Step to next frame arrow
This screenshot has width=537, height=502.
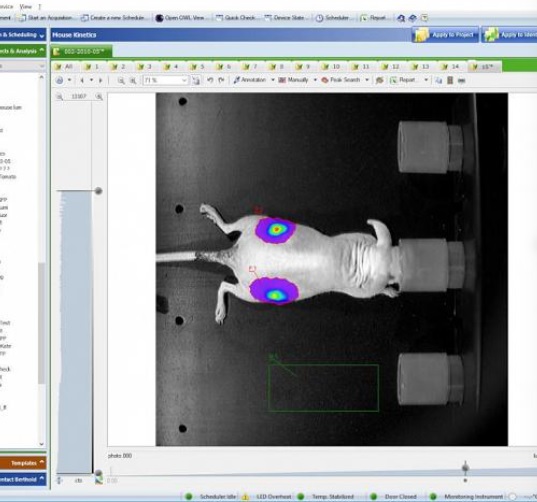tap(100, 80)
